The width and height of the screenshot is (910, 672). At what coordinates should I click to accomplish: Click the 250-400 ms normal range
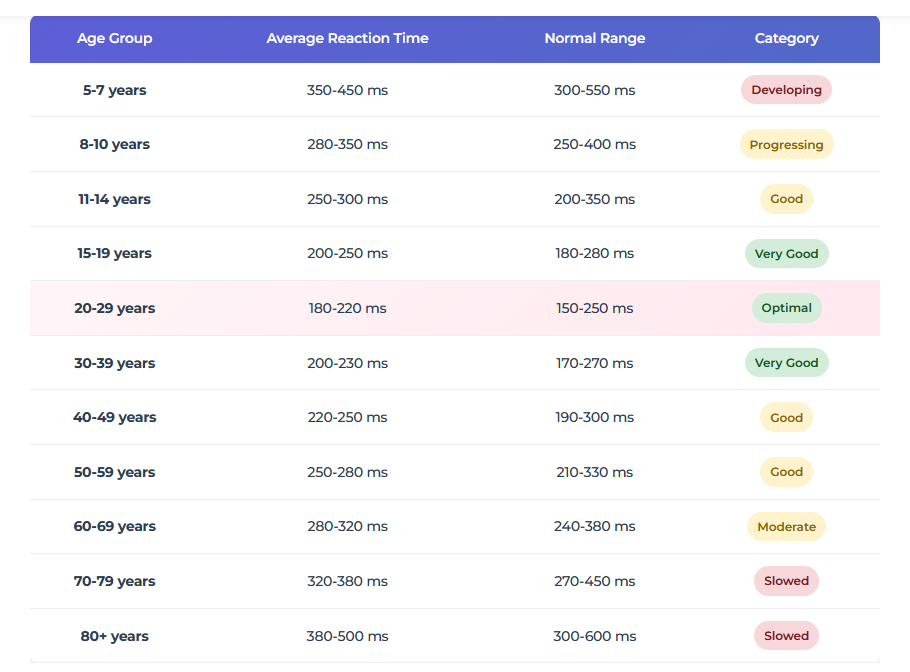[x=594, y=144]
